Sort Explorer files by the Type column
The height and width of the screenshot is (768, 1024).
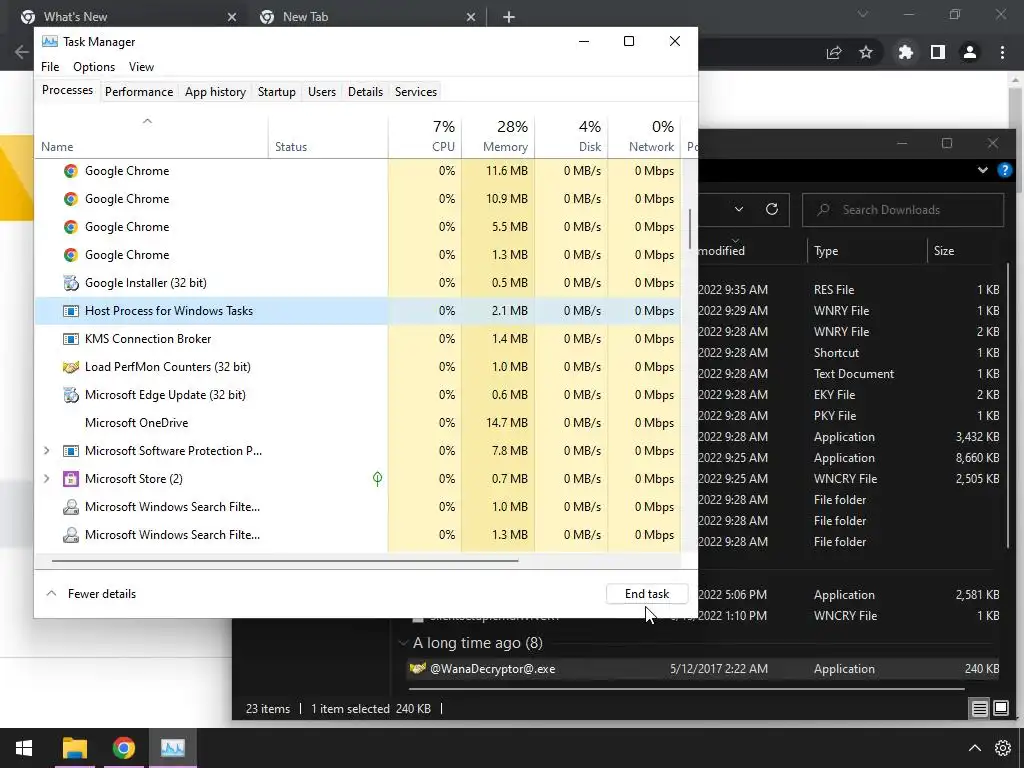[x=867, y=251]
